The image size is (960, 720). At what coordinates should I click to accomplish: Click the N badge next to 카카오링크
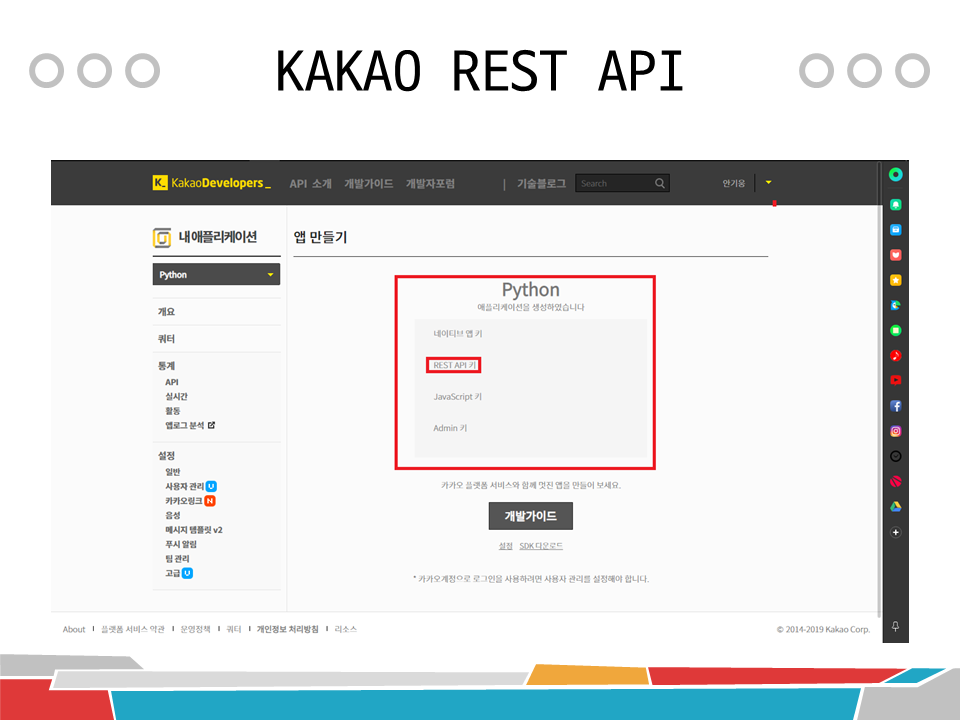[210, 501]
